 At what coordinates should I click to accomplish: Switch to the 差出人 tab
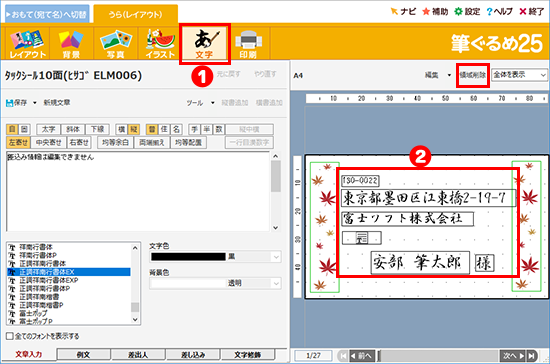click(138, 355)
